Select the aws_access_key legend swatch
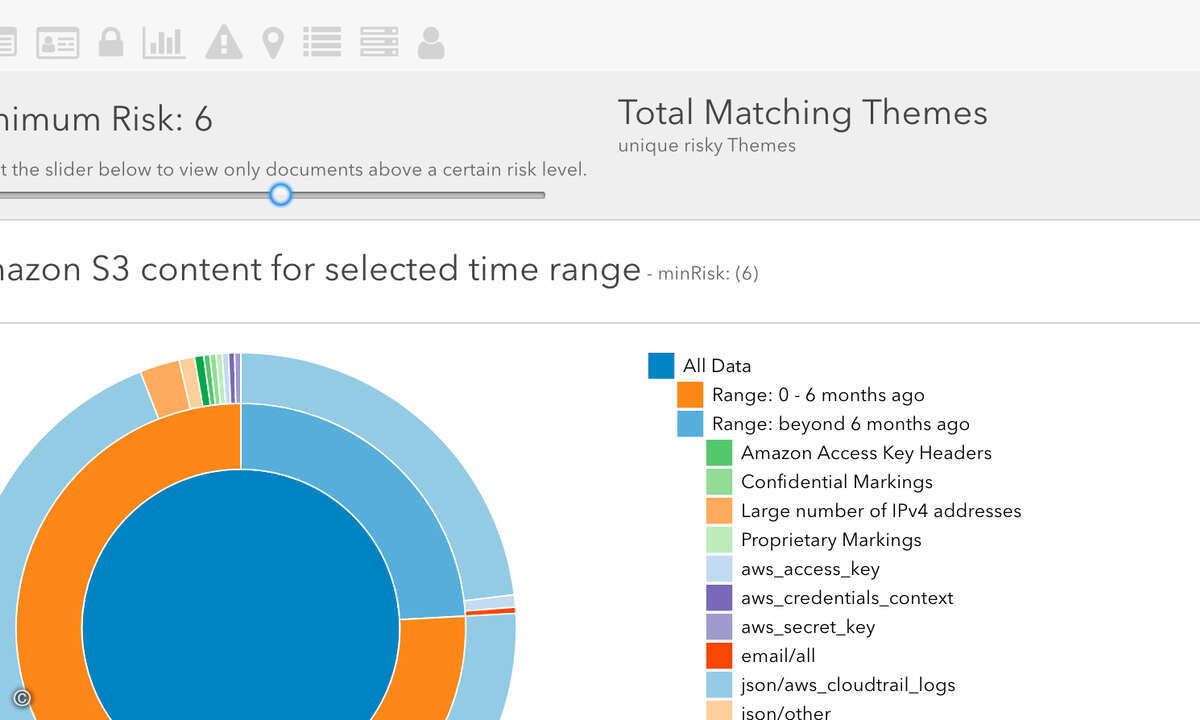1200x720 pixels. (719, 569)
